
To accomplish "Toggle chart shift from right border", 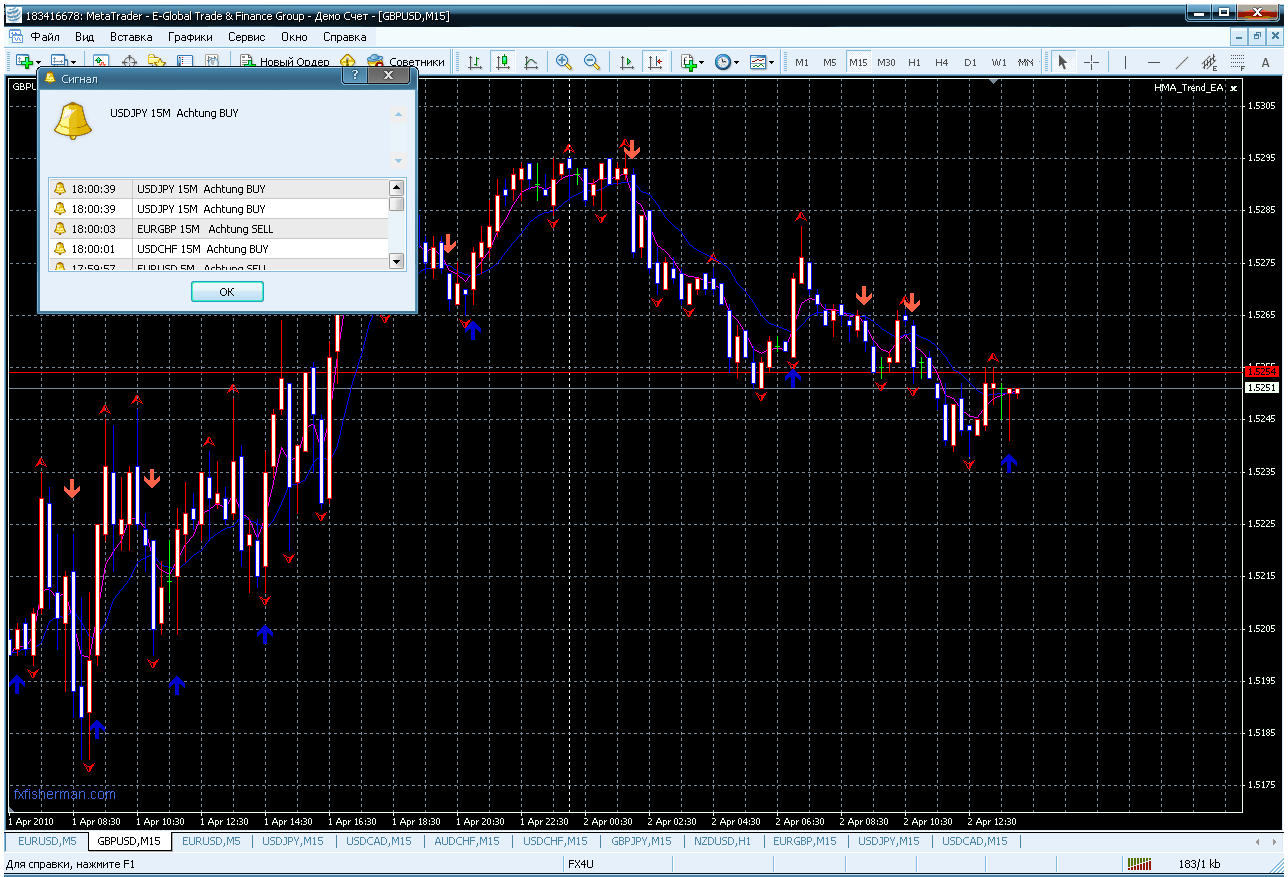I will [x=655, y=62].
